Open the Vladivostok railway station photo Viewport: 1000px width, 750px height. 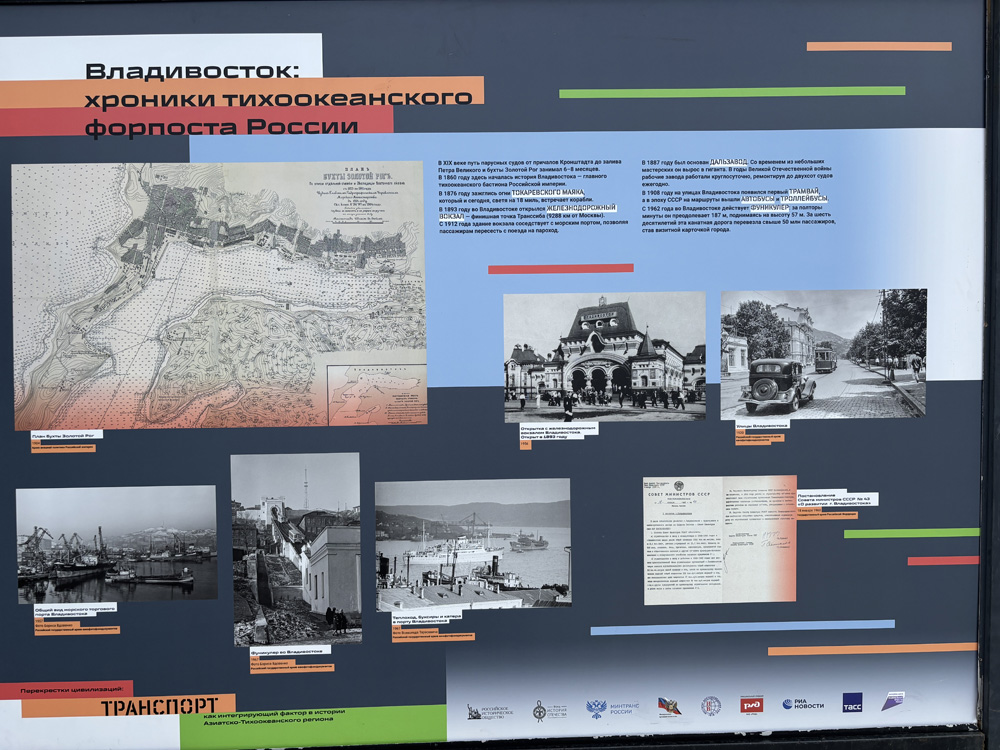pyautogui.click(x=605, y=357)
